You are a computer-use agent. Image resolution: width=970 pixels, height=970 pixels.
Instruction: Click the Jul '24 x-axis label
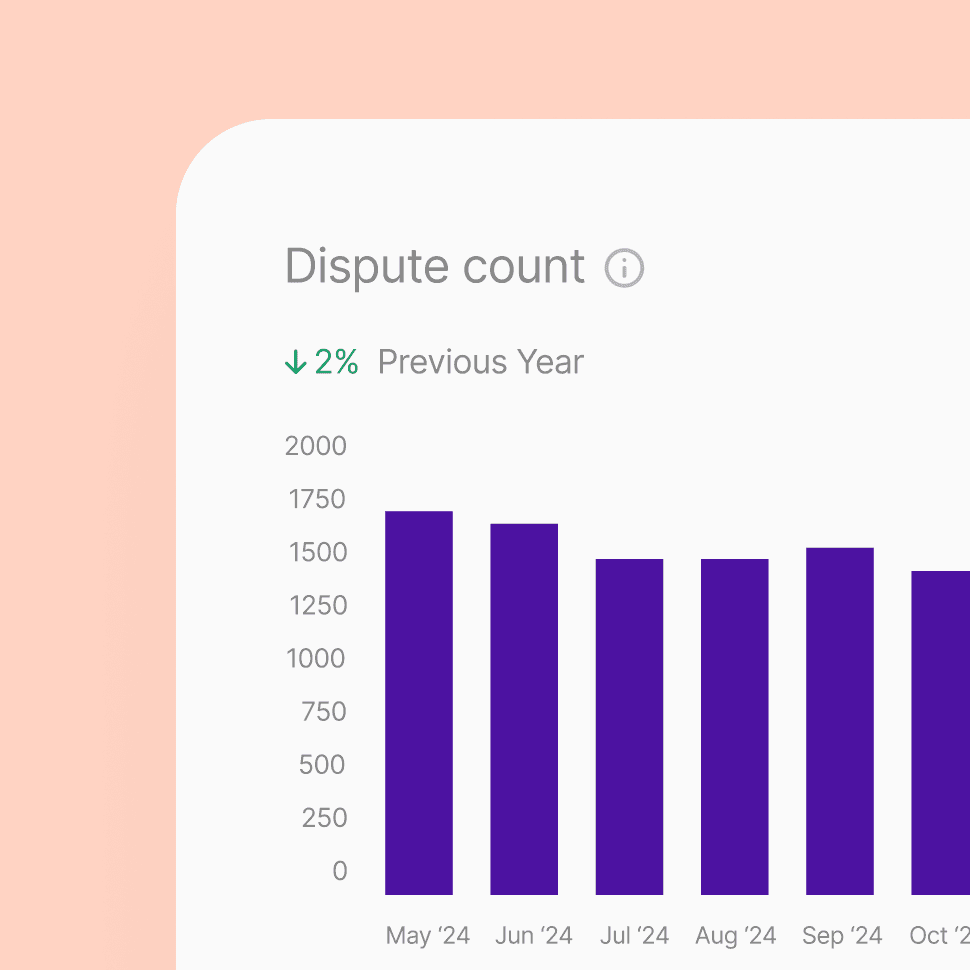point(634,936)
